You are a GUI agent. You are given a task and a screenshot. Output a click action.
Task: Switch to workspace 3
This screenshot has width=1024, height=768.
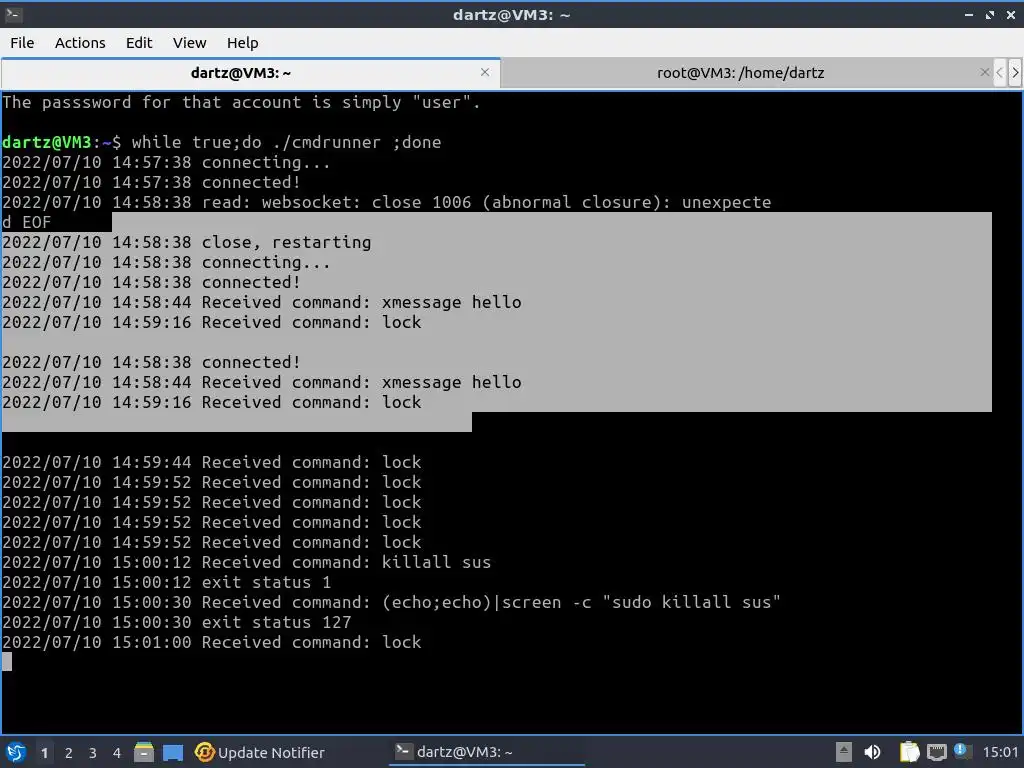pyautogui.click(x=93, y=753)
